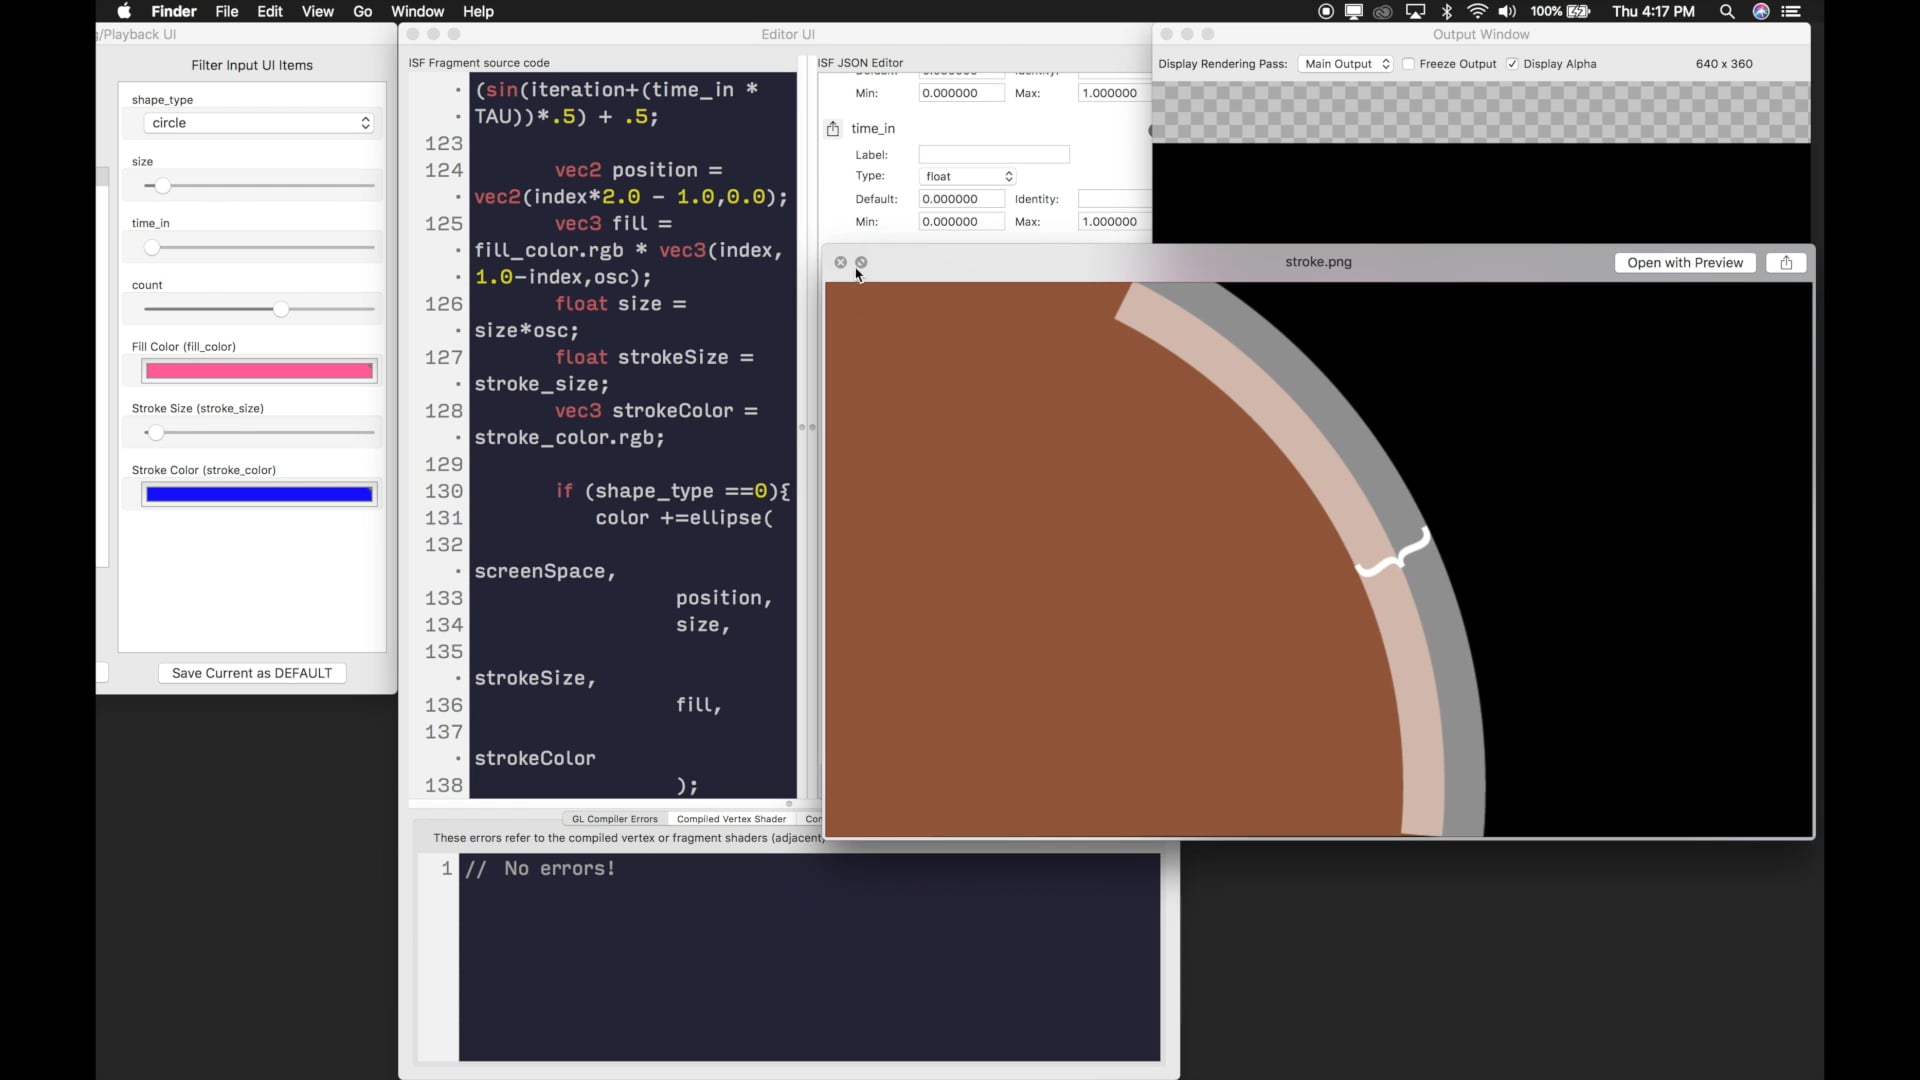Open the Window menu
Viewport: 1920px width, 1080px height.
point(417,12)
